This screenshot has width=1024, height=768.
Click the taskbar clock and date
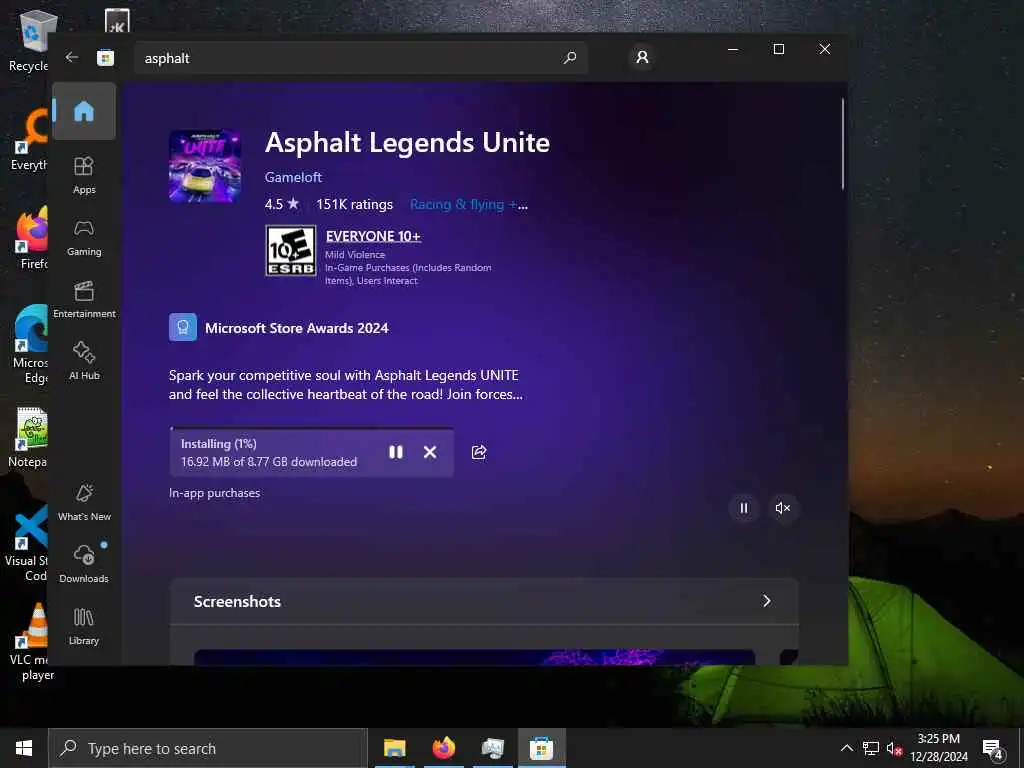tap(938, 748)
